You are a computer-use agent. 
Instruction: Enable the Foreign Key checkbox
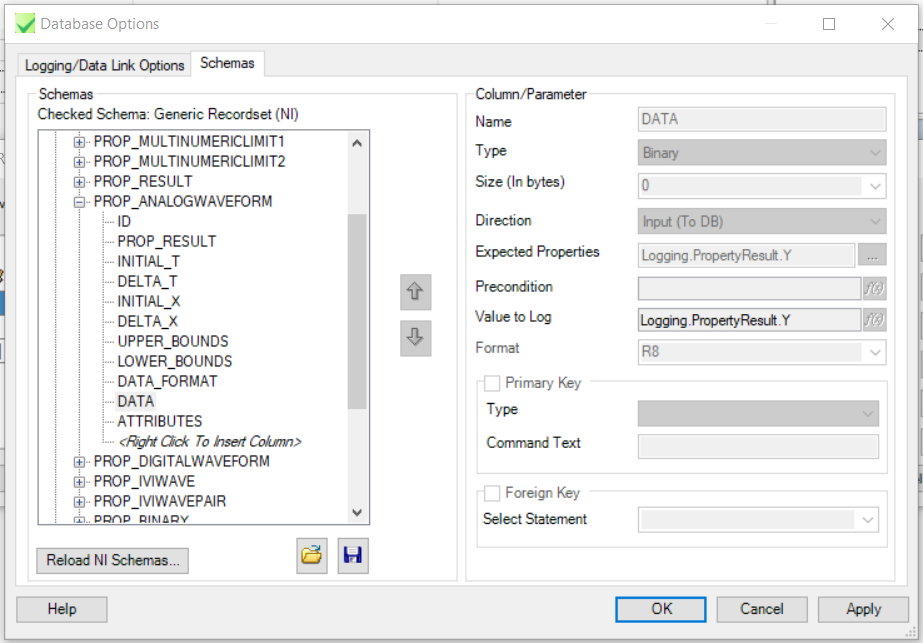tap(492, 493)
